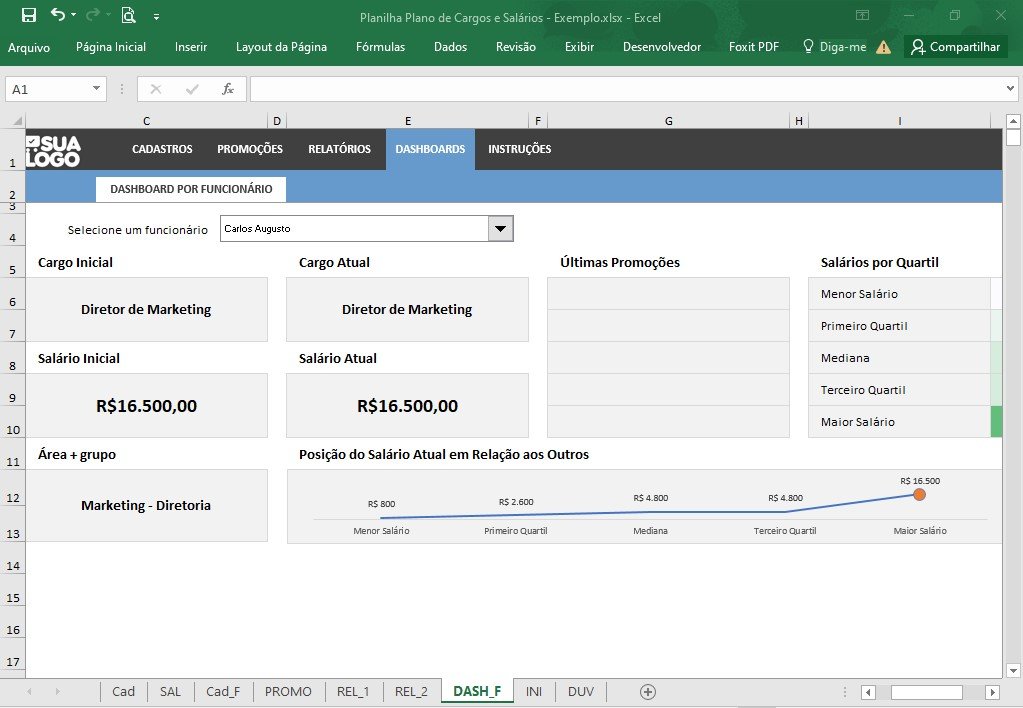Switch to the PROMO sheet tab
Image resolution: width=1023 pixels, height=708 pixels.
click(x=288, y=692)
